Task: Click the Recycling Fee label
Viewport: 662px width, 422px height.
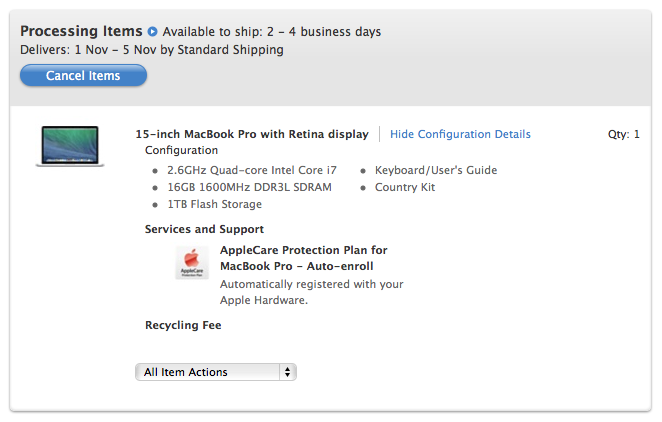Action: click(x=183, y=325)
